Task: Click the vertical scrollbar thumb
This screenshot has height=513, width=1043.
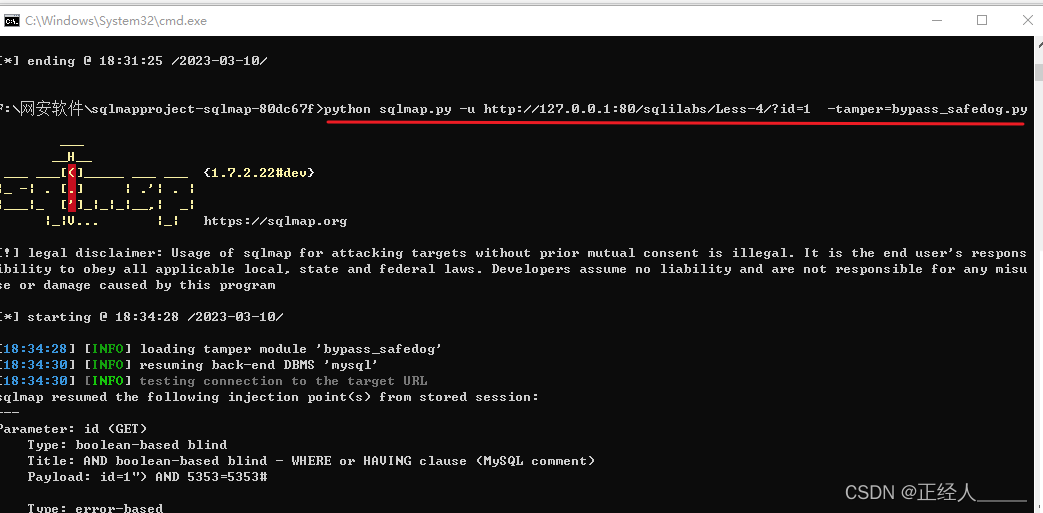Action: (x=1038, y=73)
